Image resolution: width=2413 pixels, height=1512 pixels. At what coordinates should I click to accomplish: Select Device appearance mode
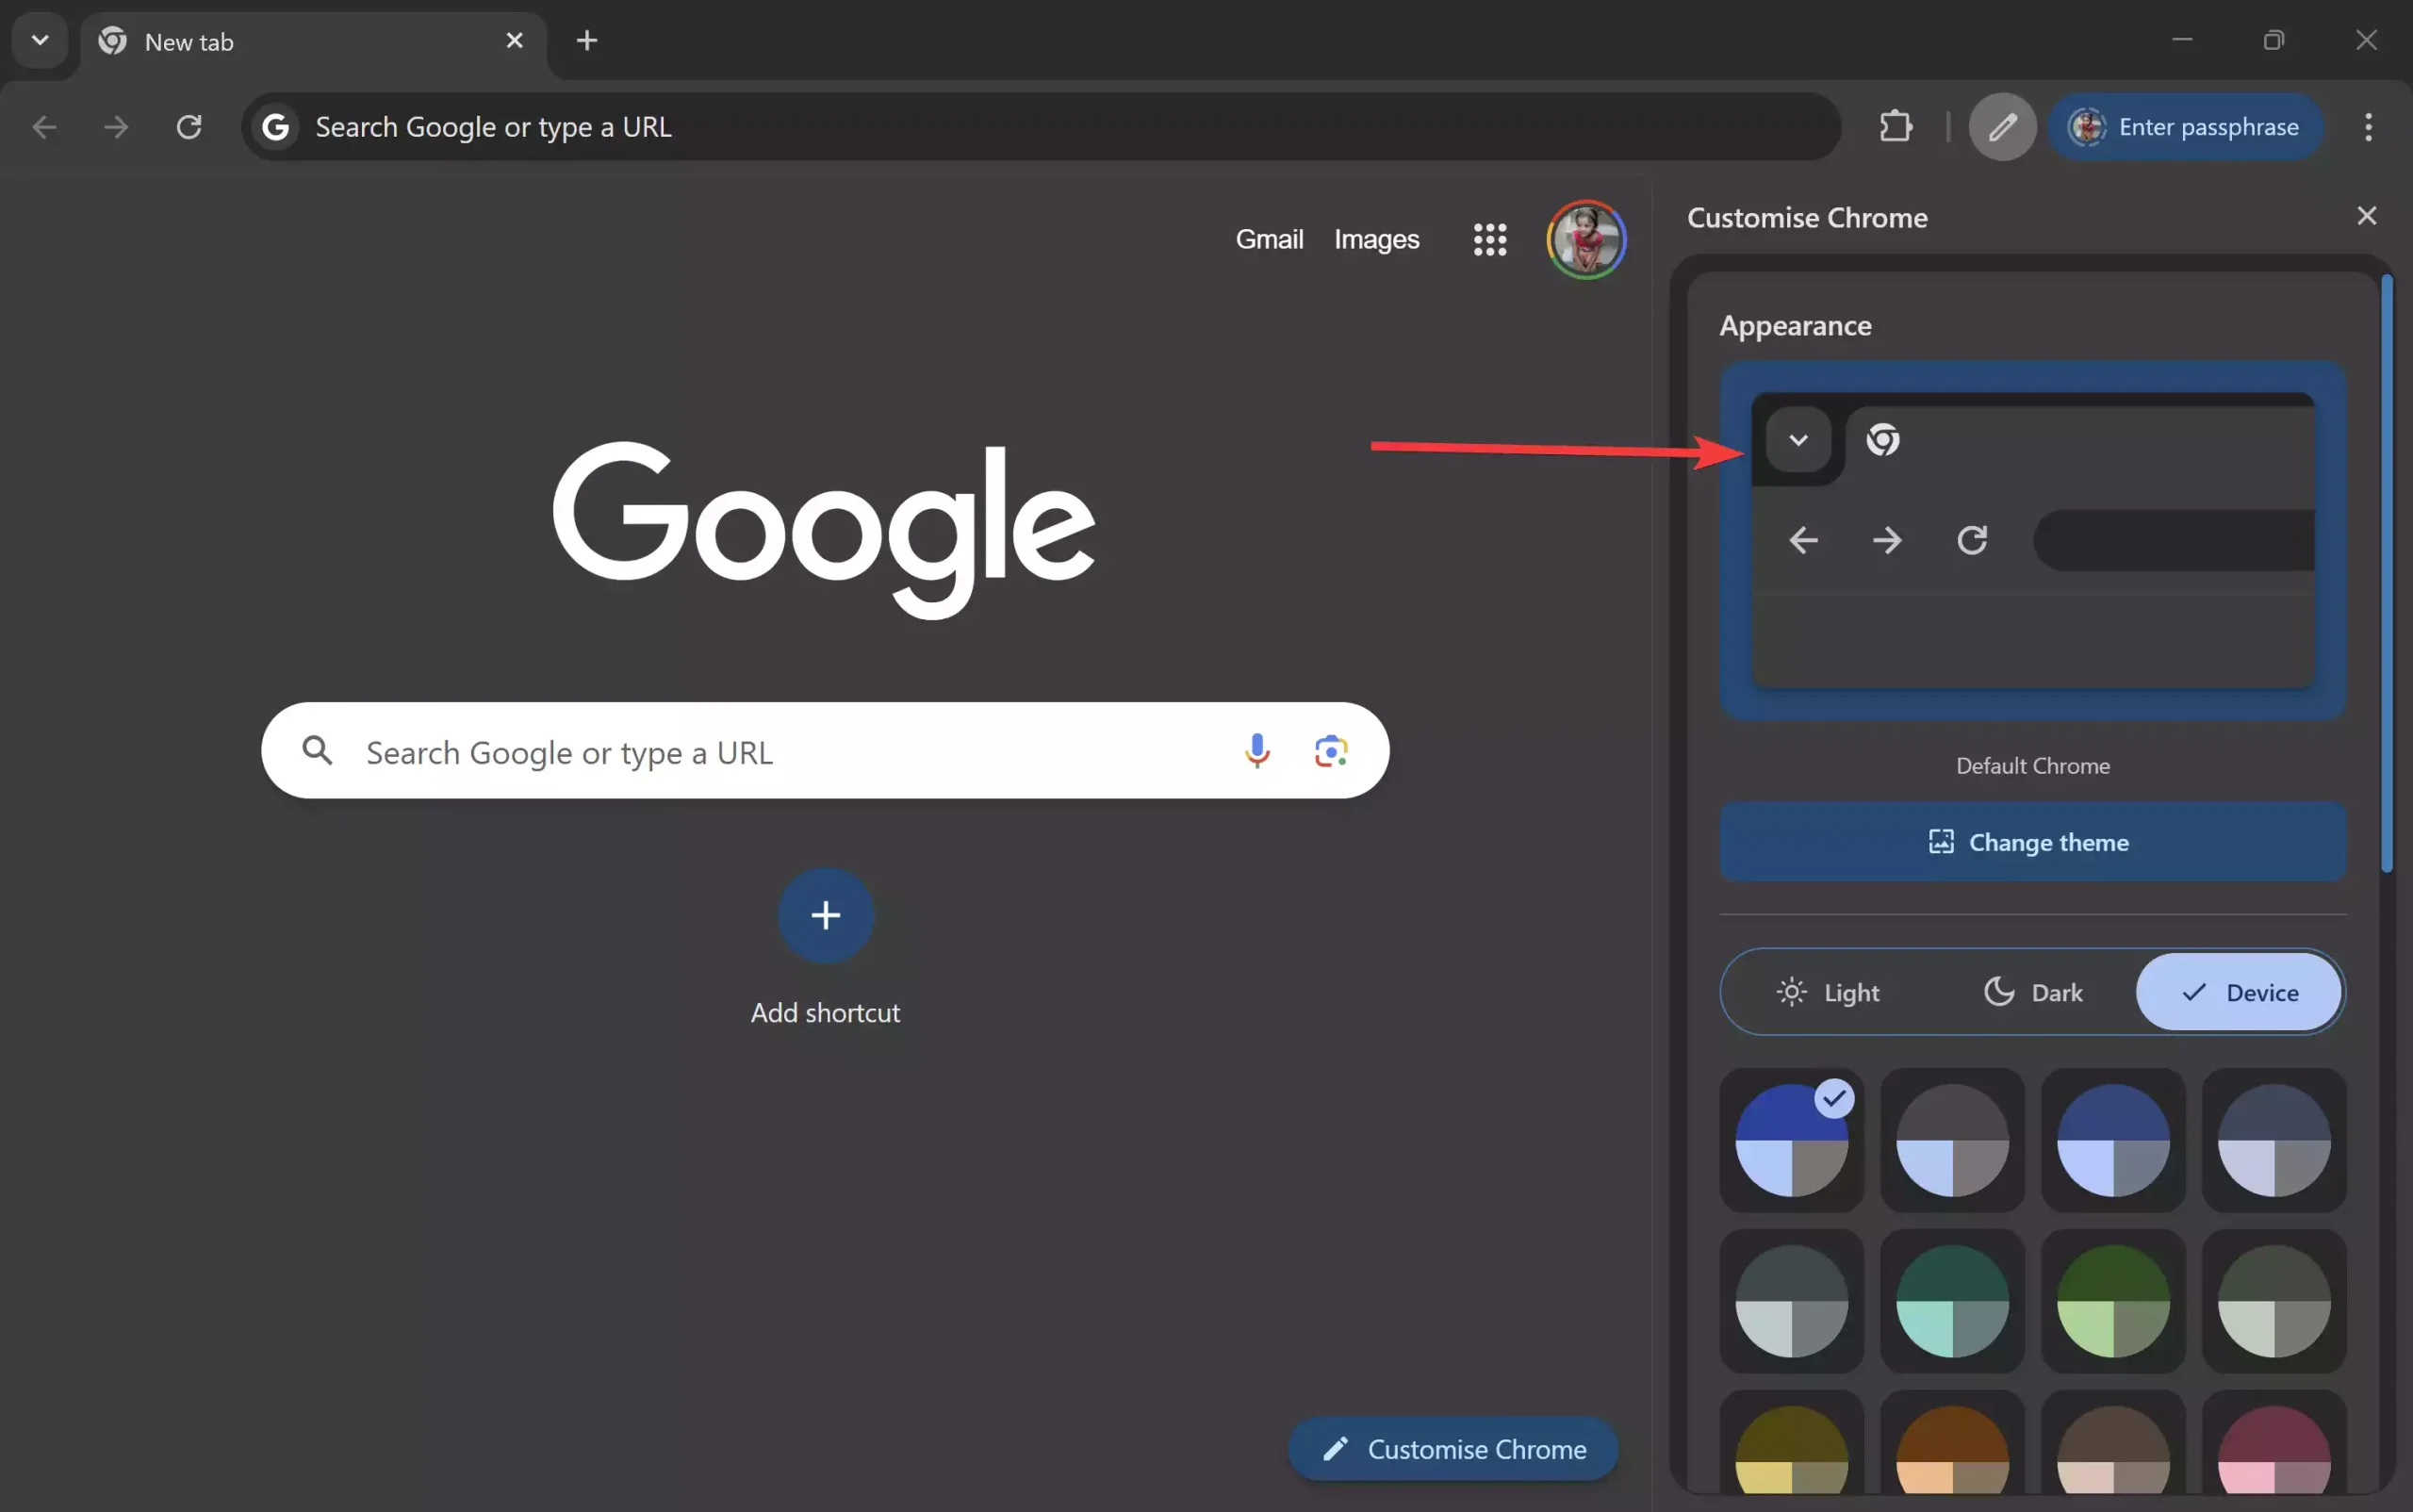pyautogui.click(x=2239, y=992)
